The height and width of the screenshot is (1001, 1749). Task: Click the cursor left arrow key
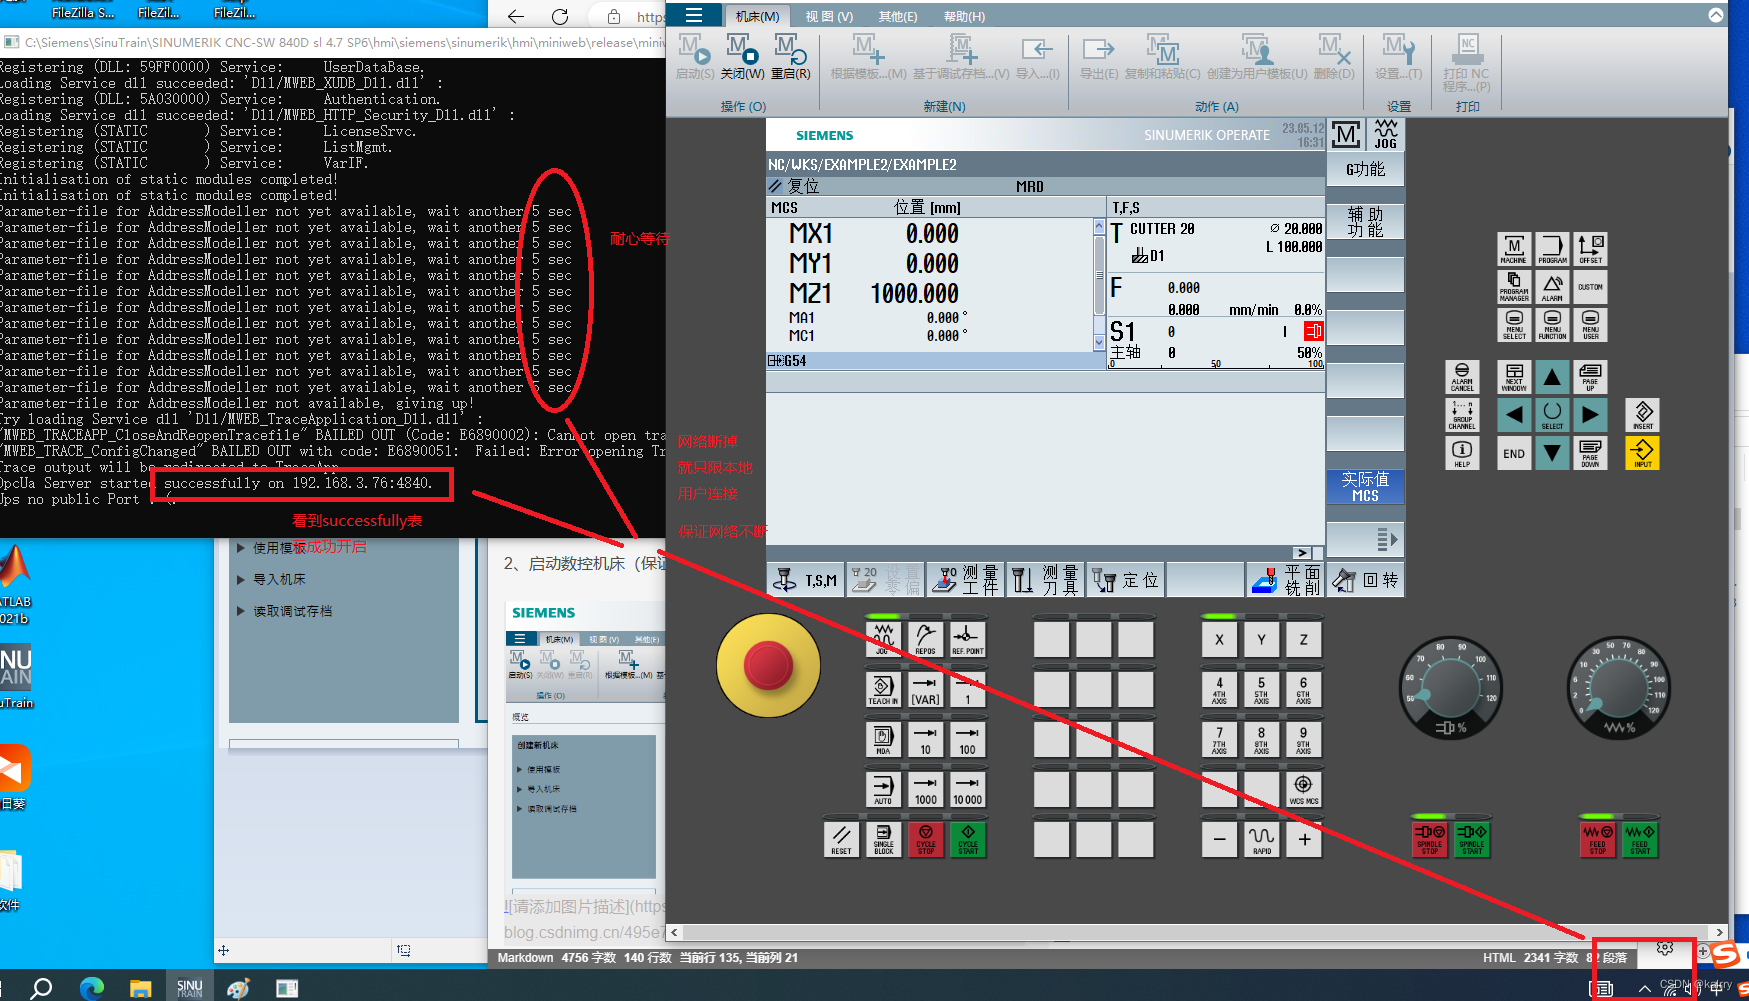point(1514,415)
